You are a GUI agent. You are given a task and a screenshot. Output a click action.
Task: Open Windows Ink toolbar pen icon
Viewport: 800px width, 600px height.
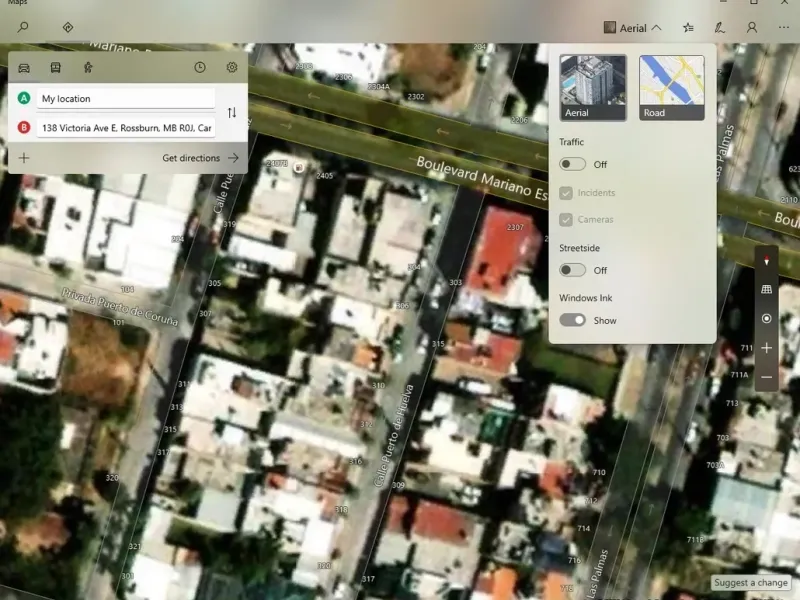(x=719, y=28)
